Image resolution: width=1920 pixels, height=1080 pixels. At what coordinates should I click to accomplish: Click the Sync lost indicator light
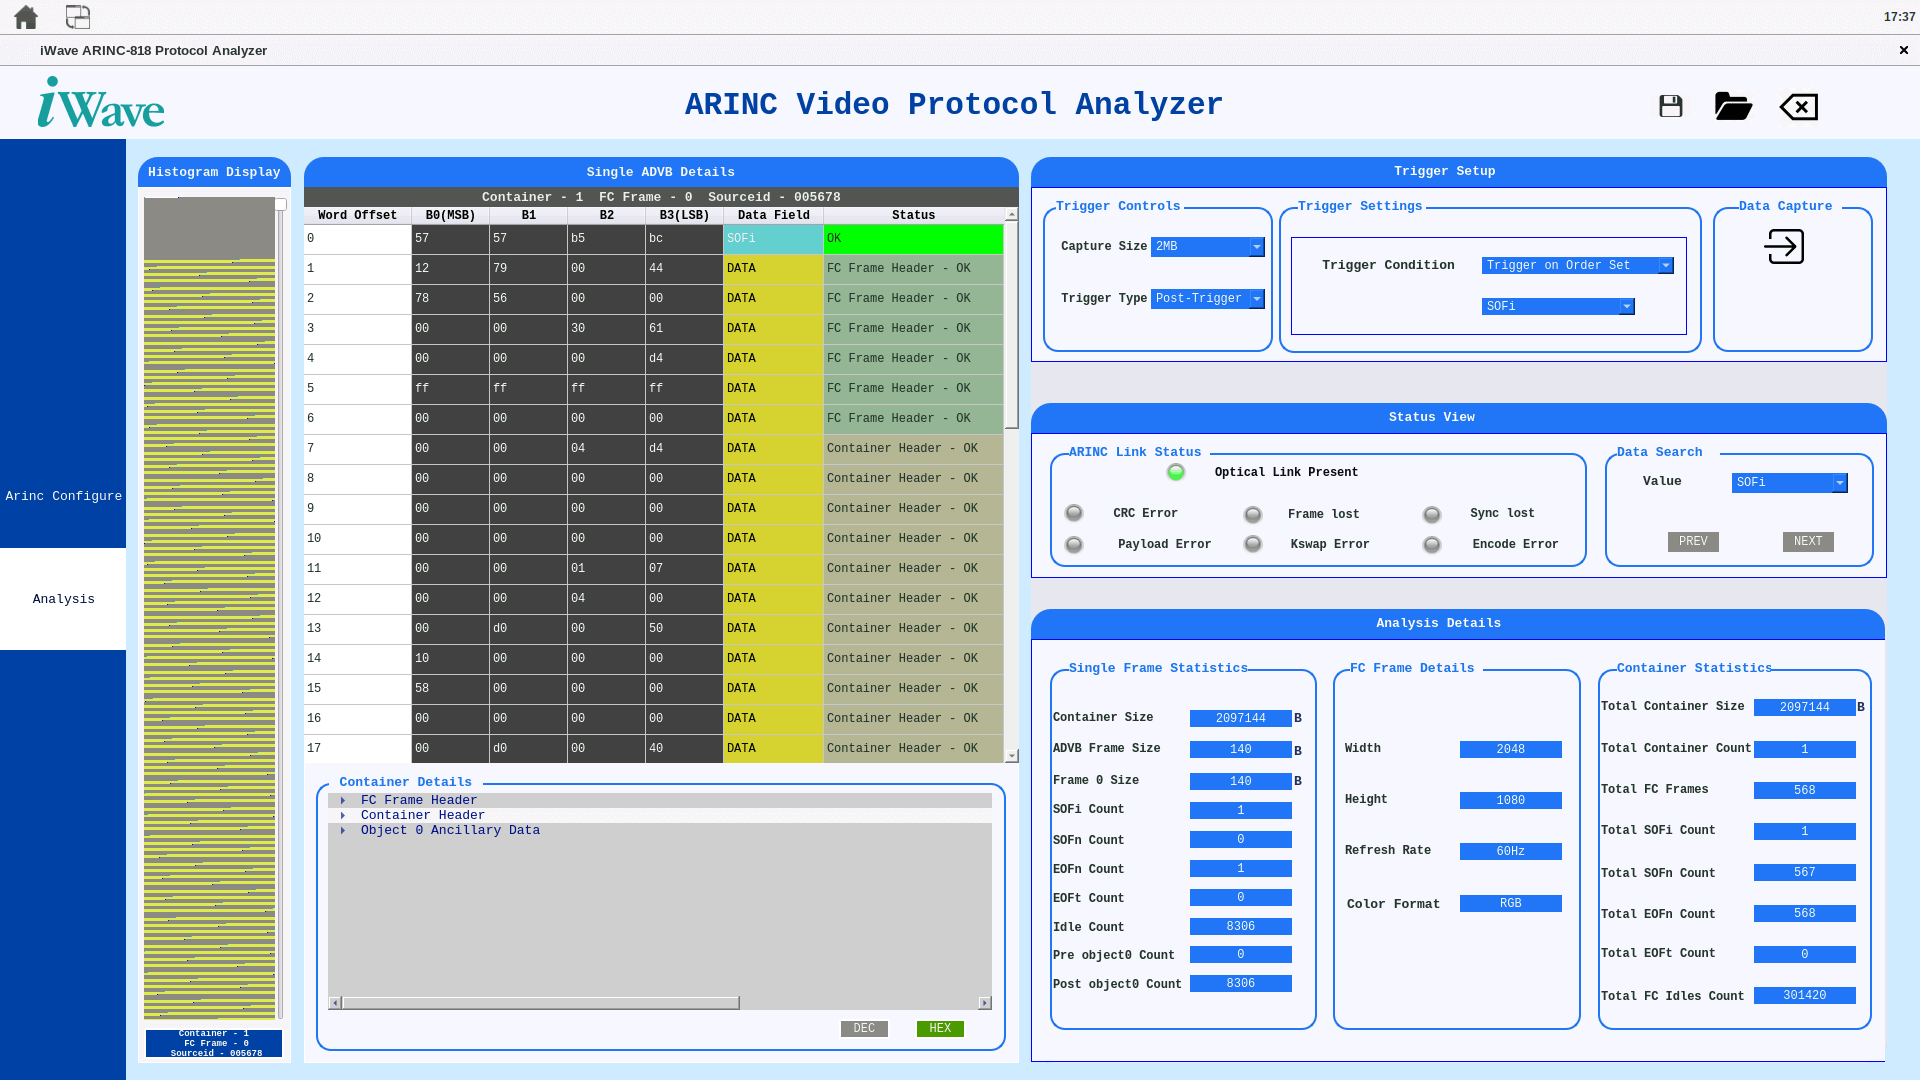pos(1432,514)
